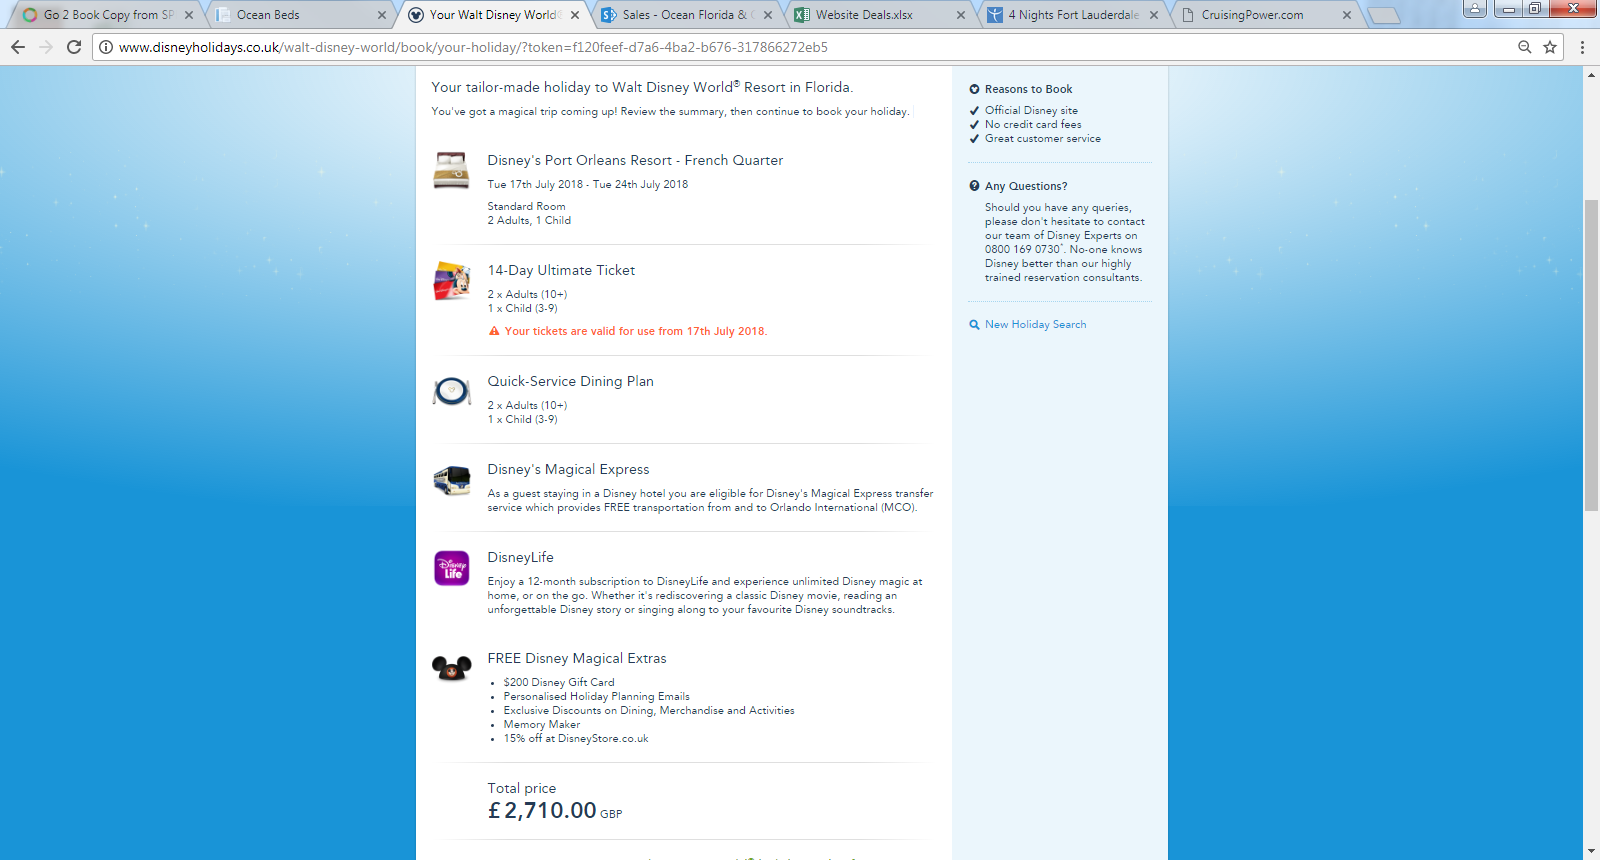Click the DisneyLife purple logo icon

click(452, 568)
